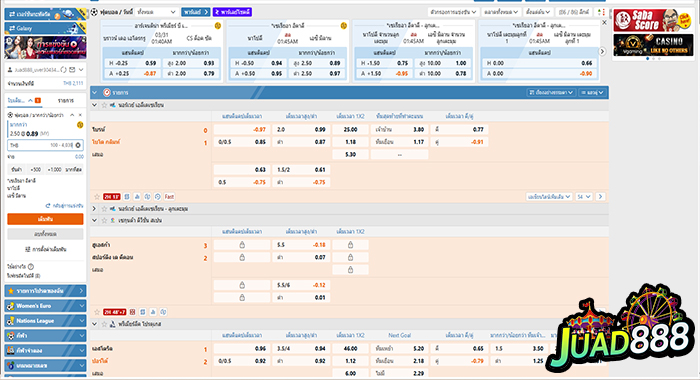Click the clear stake icon in THB field
700x380 pixels.
pos(78,145)
